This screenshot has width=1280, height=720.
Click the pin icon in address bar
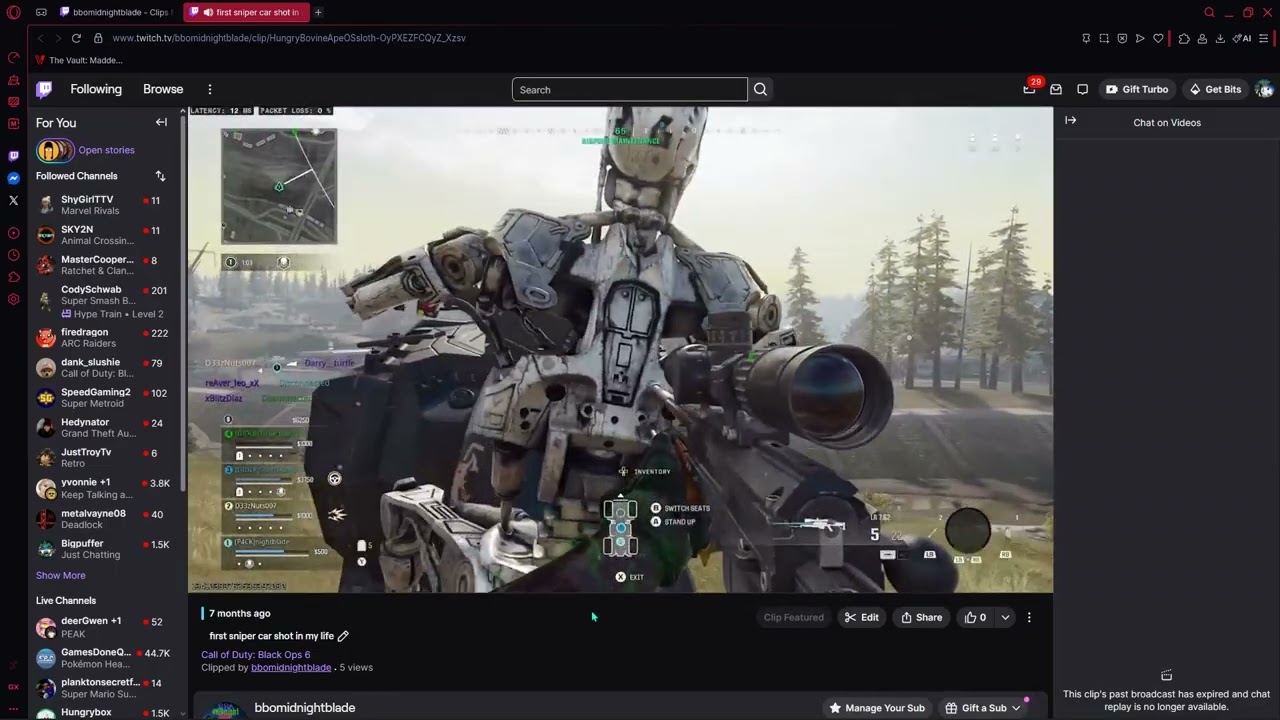pyautogui.click(x=1086, y=38)
